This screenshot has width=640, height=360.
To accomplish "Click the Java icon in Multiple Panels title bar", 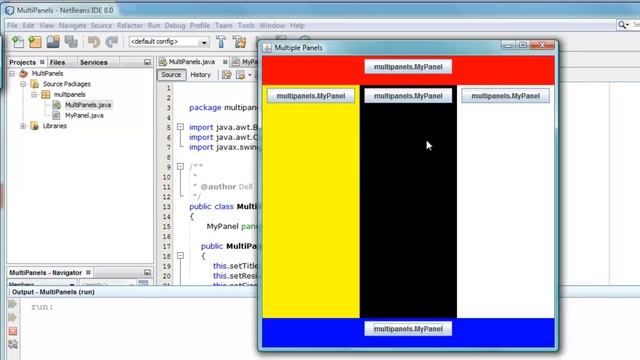I will [267, 48].
